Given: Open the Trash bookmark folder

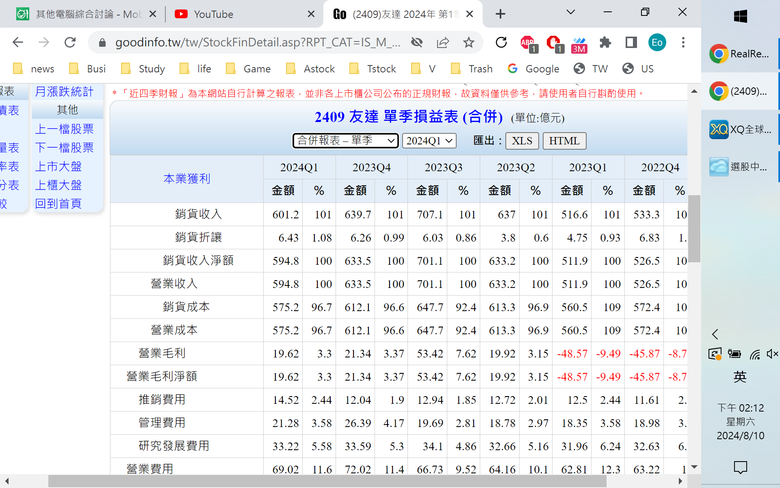Looking at the screenshot, I should click(472, 69).
